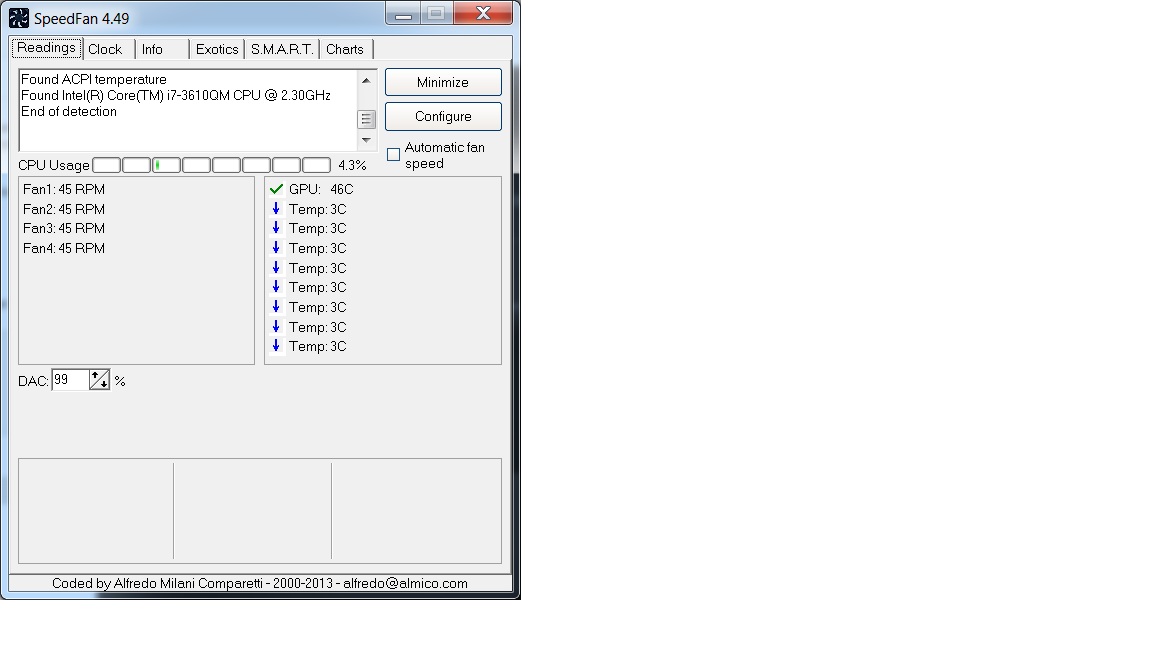This screenshot has height=648, width=1152.
Task: Open the S.M.A.R.T. tab
Action: (282, 49)
